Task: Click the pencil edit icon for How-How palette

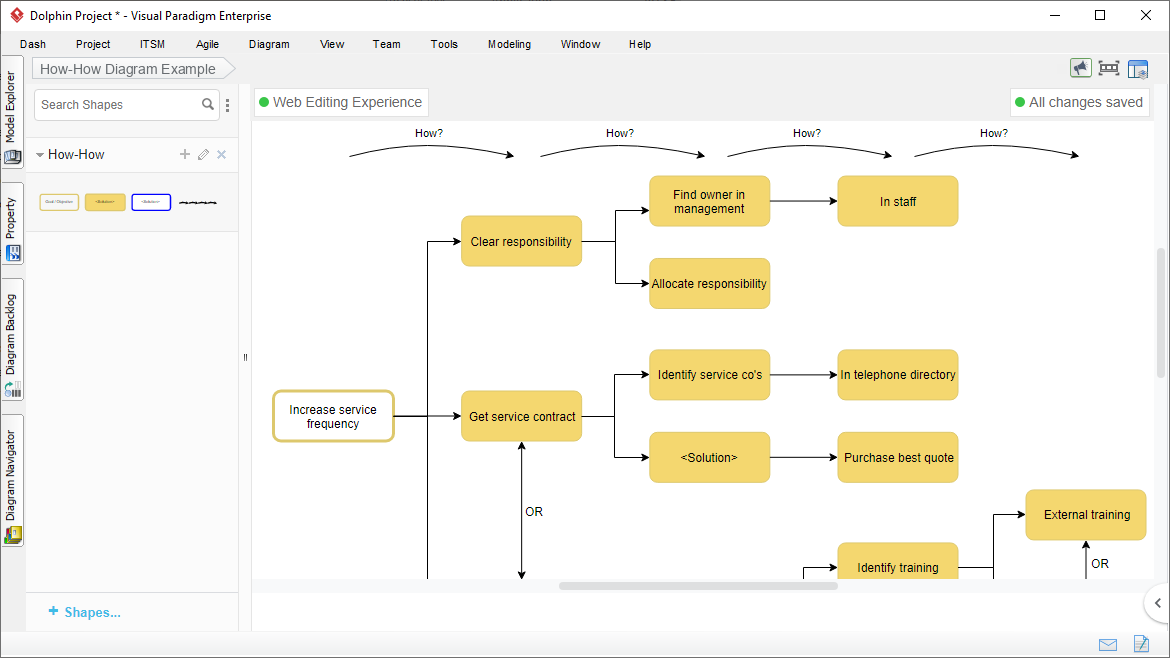Action: click(x=203, y=154)
